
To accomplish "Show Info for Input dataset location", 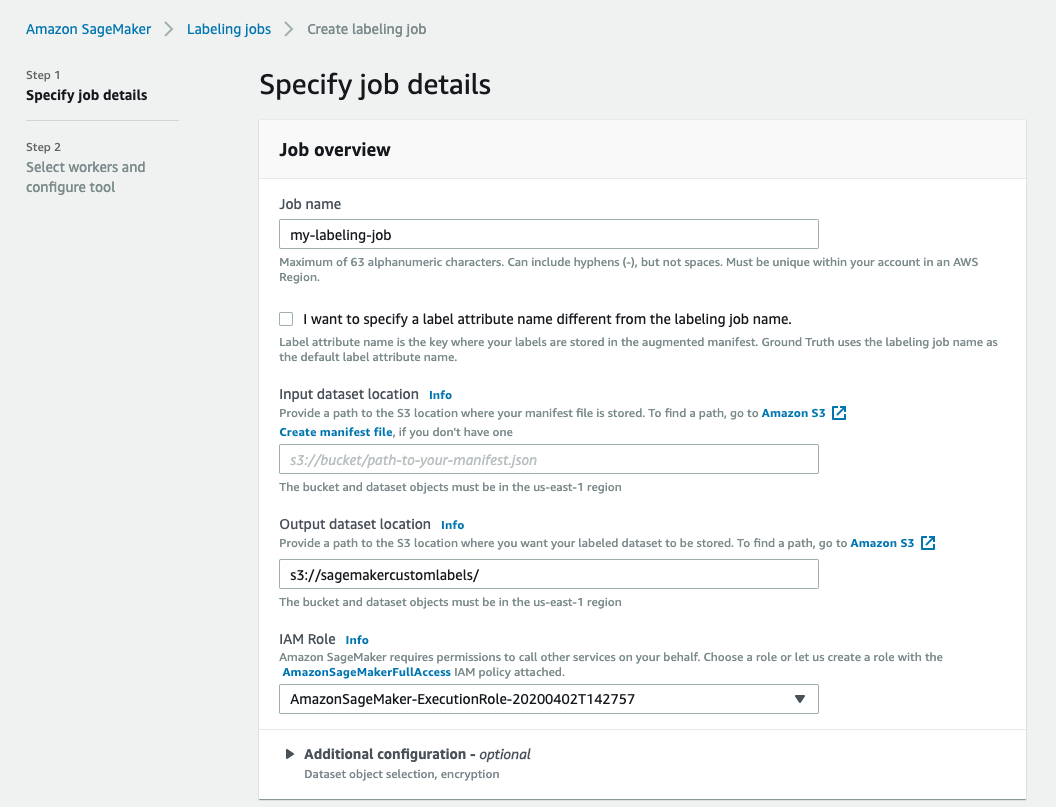I will click(x=440, y=395).
